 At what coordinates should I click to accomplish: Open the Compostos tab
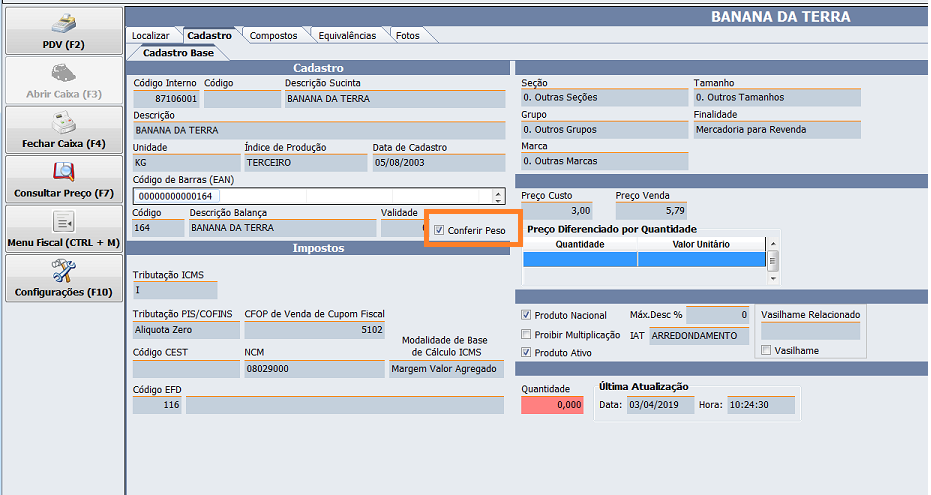pos(273,35)
